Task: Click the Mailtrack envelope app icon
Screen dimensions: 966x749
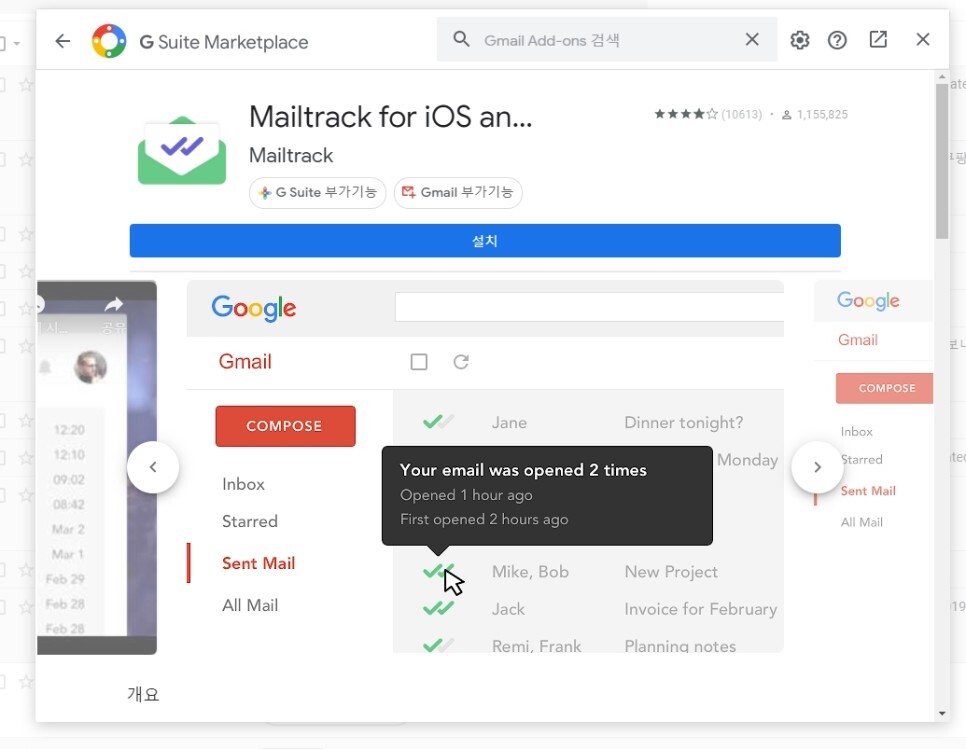Action: (182, 150)
